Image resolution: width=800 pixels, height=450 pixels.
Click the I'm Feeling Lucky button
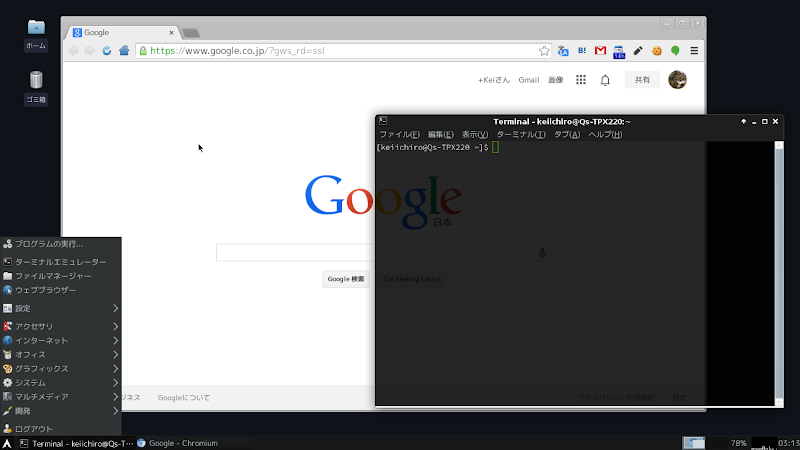click(x=412, y=279)
